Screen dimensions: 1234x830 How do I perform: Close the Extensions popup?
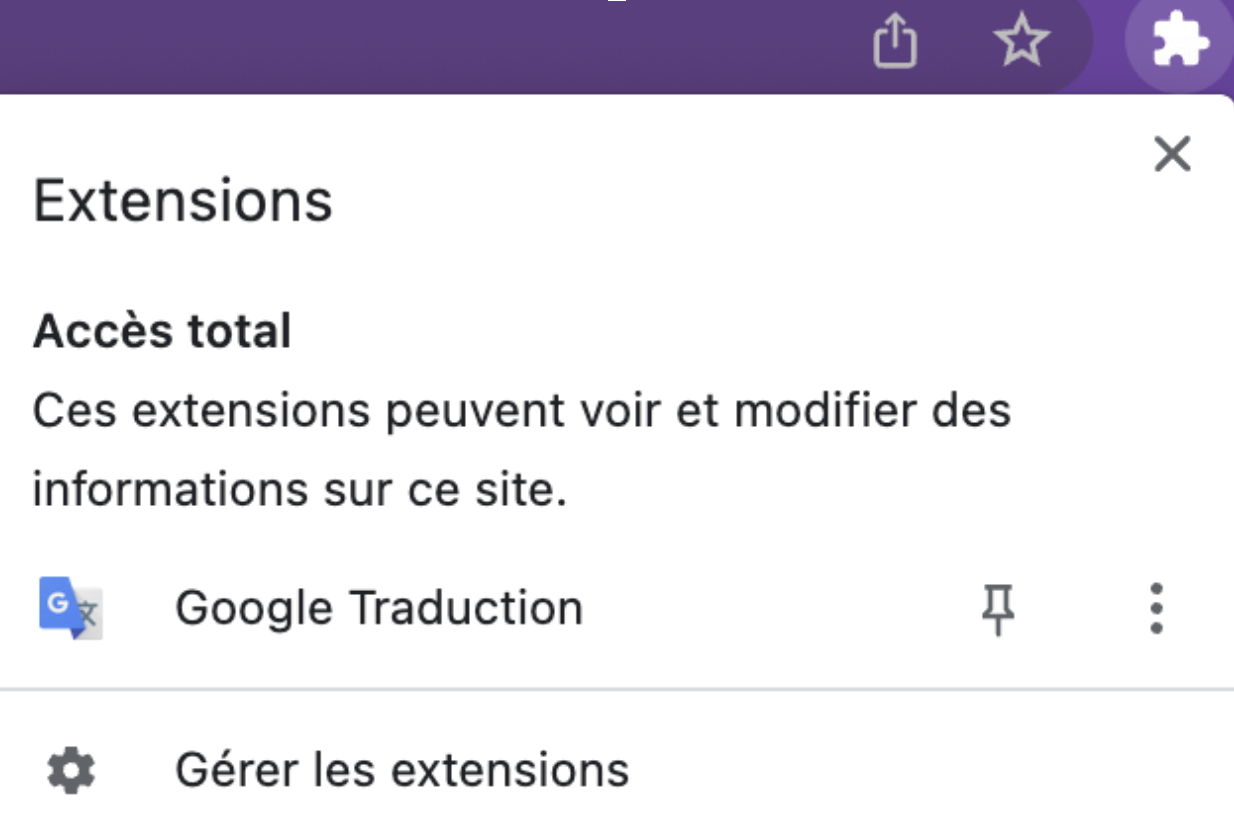tap(1172, 155)
